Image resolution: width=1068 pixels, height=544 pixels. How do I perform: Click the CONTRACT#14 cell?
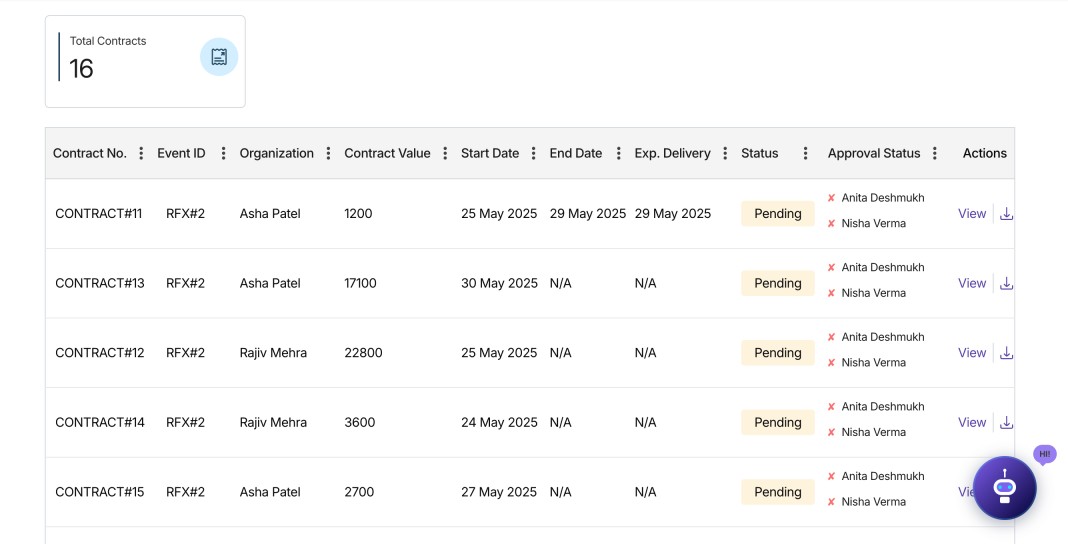click(100, 422)
